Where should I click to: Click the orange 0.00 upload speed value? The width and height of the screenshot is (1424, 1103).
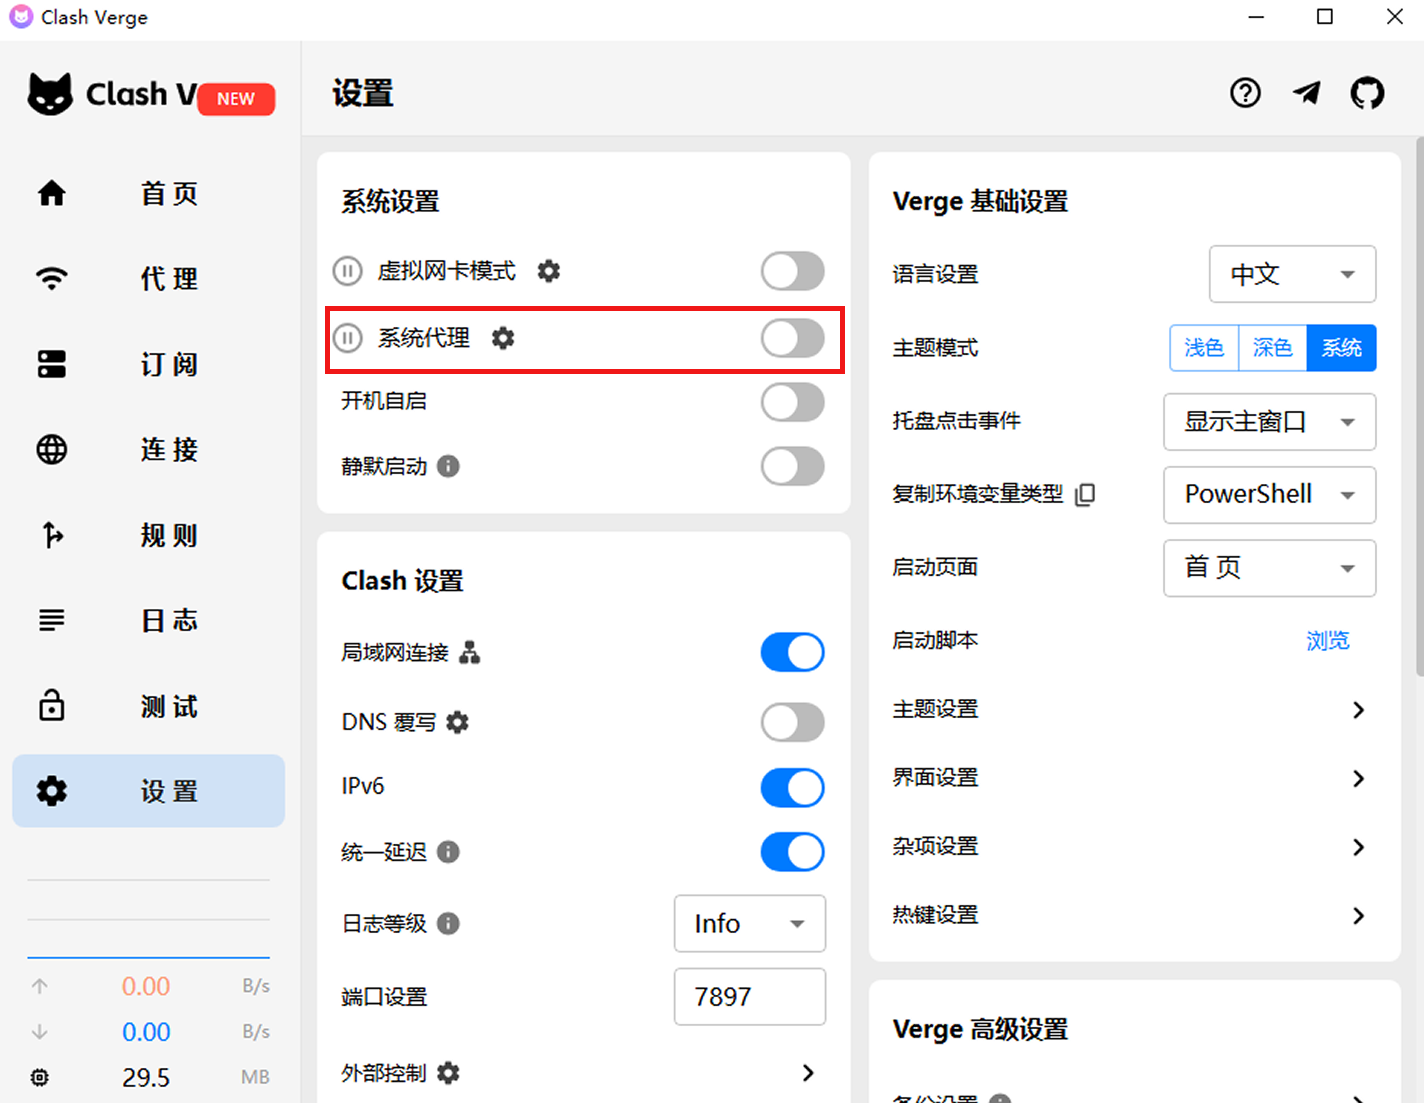[146, 986]
